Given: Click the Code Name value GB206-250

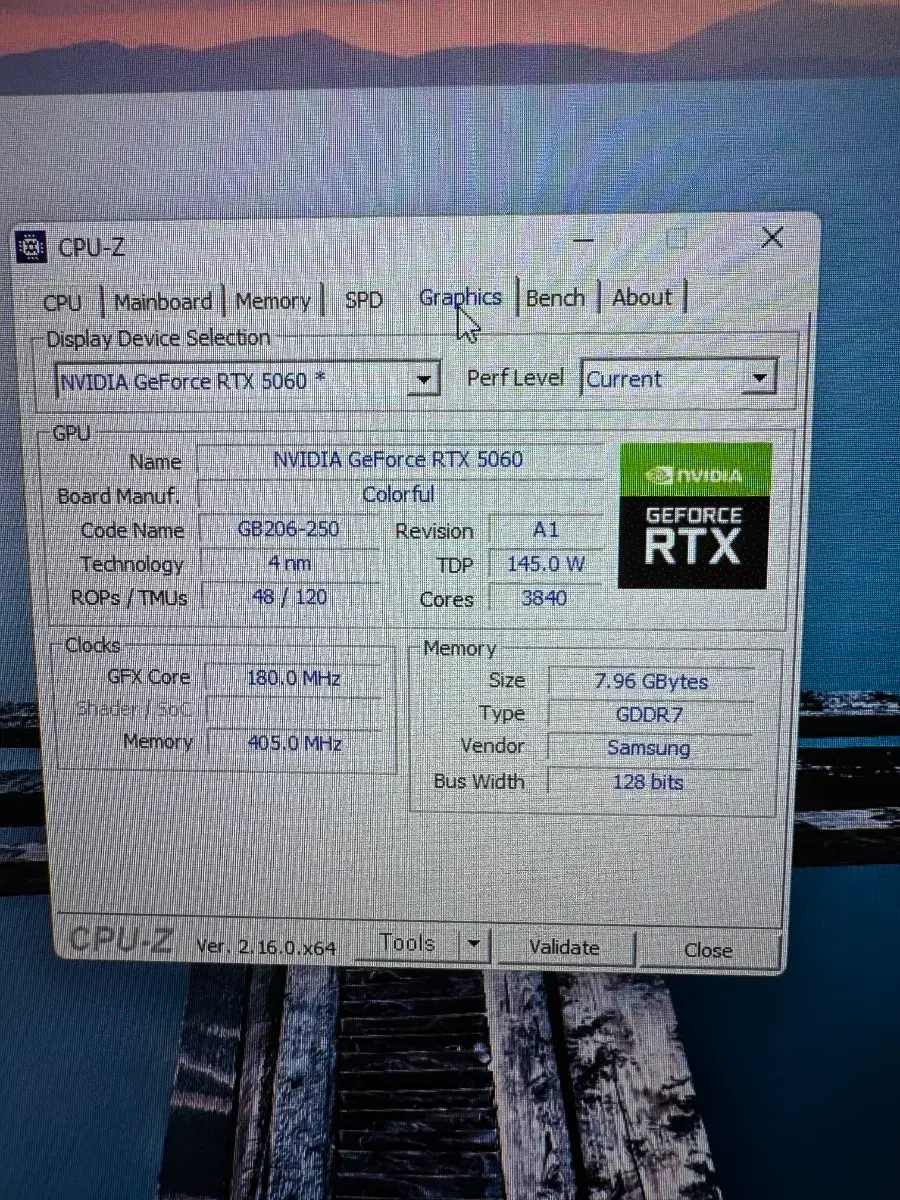Looking at the screenshot, I should tap(289, 529).
